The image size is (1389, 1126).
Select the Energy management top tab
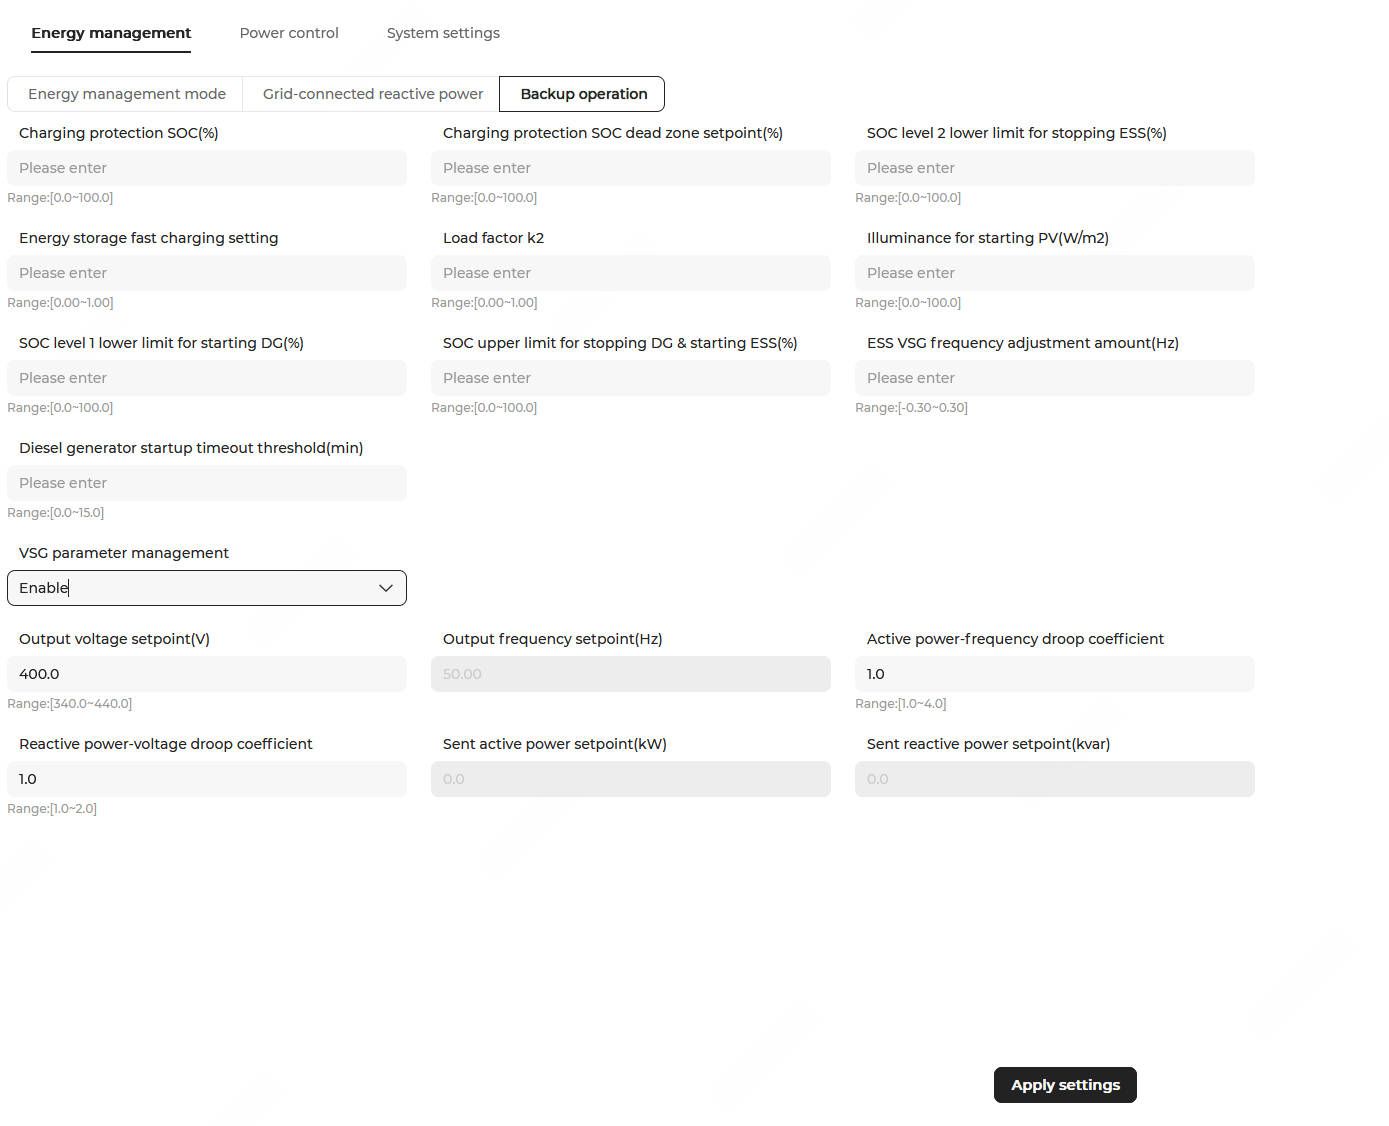pos(111,33)
